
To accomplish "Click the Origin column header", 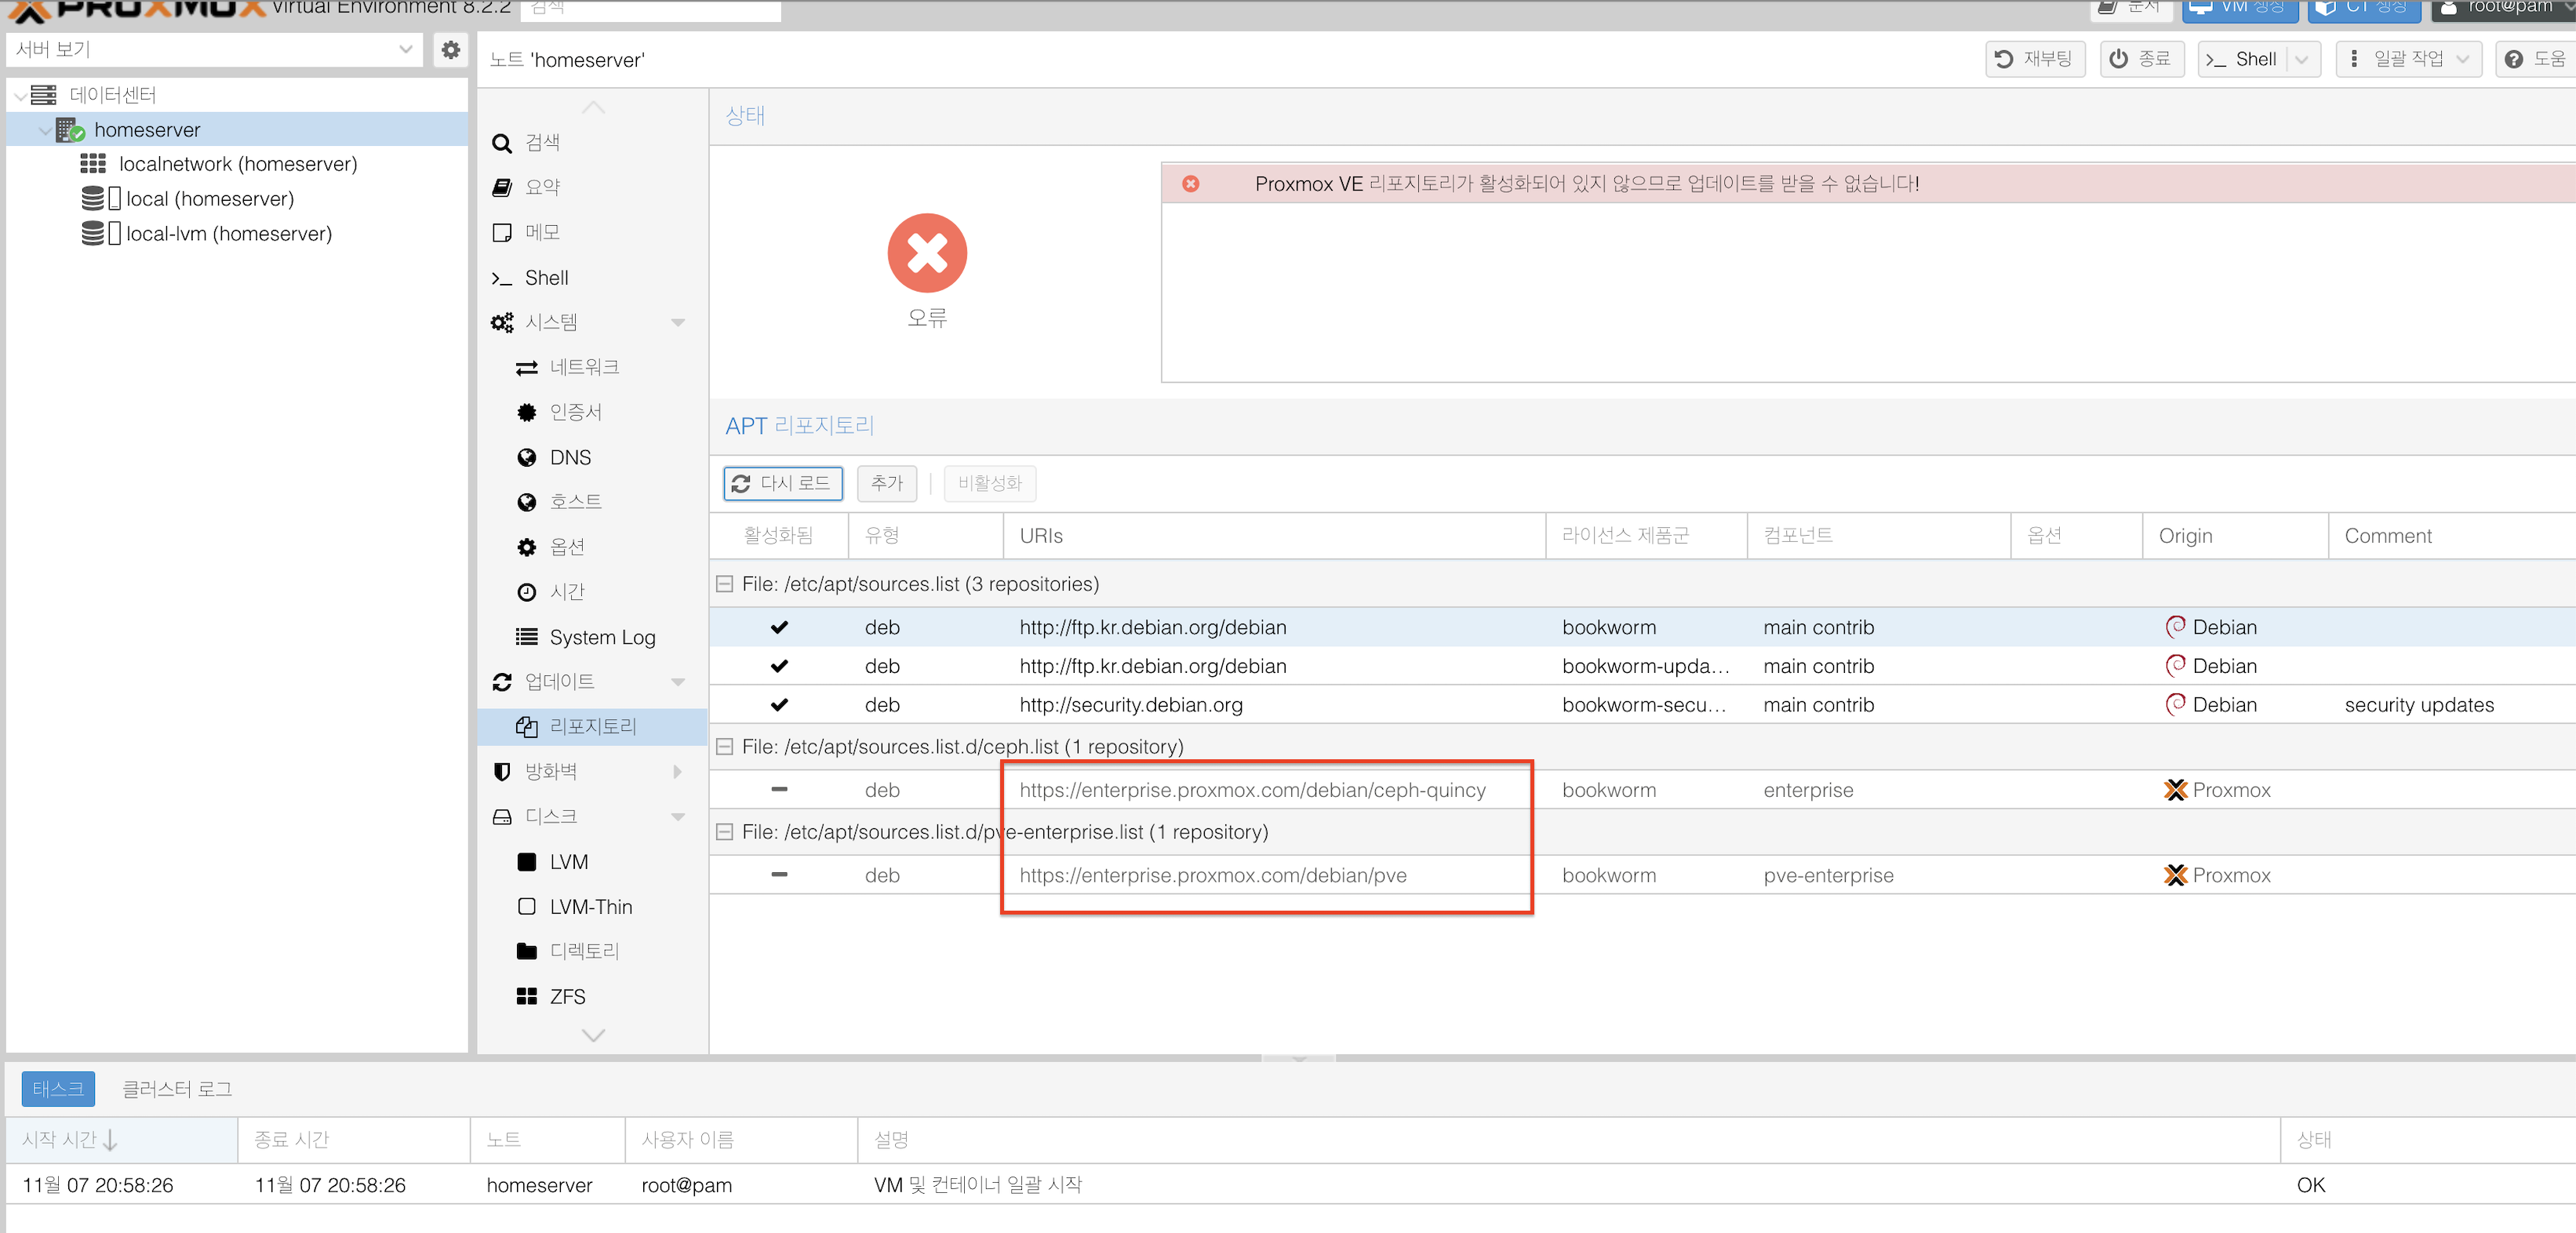I will coord(2234,536).
